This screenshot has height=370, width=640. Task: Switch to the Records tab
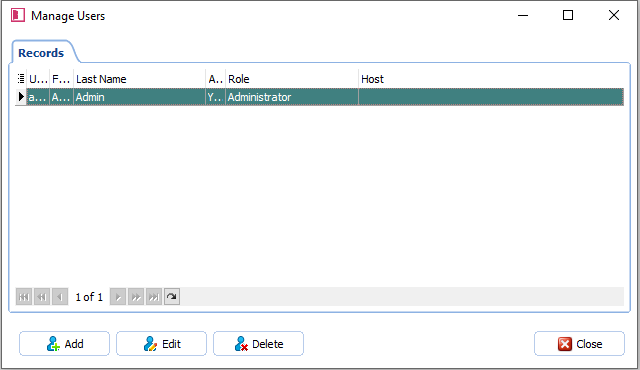41,53
